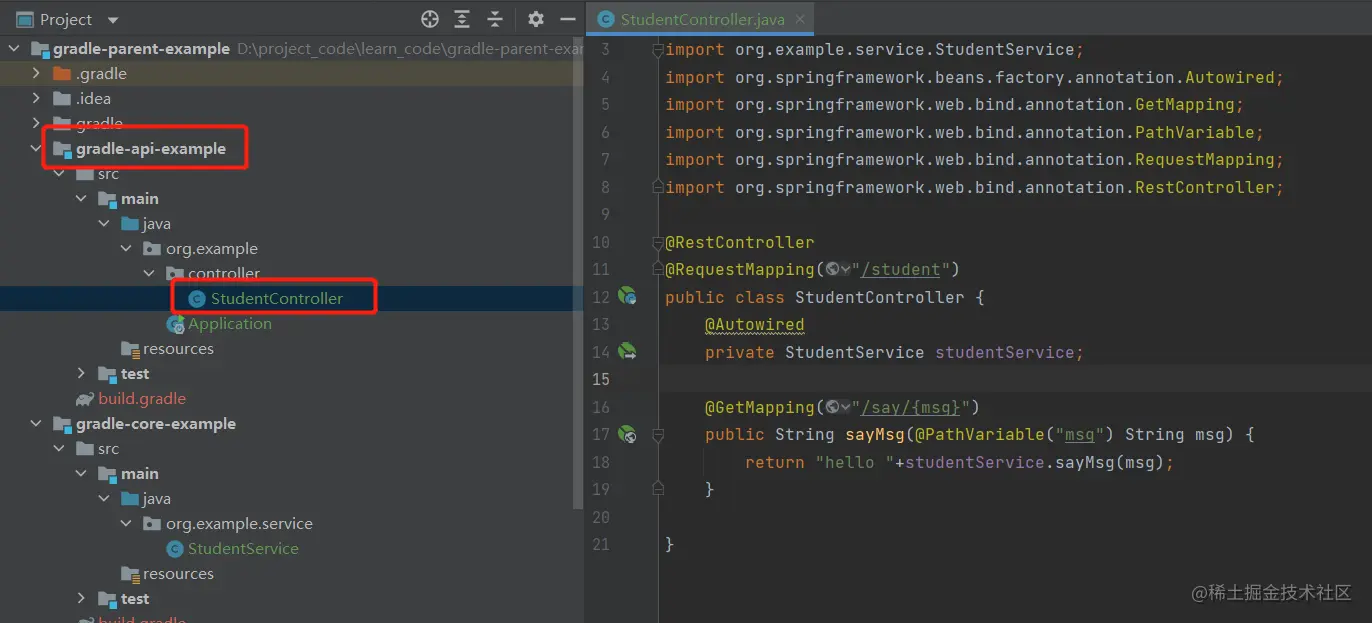
Task: Click the build.gradle file icon
Action: (x=85, y=398)
